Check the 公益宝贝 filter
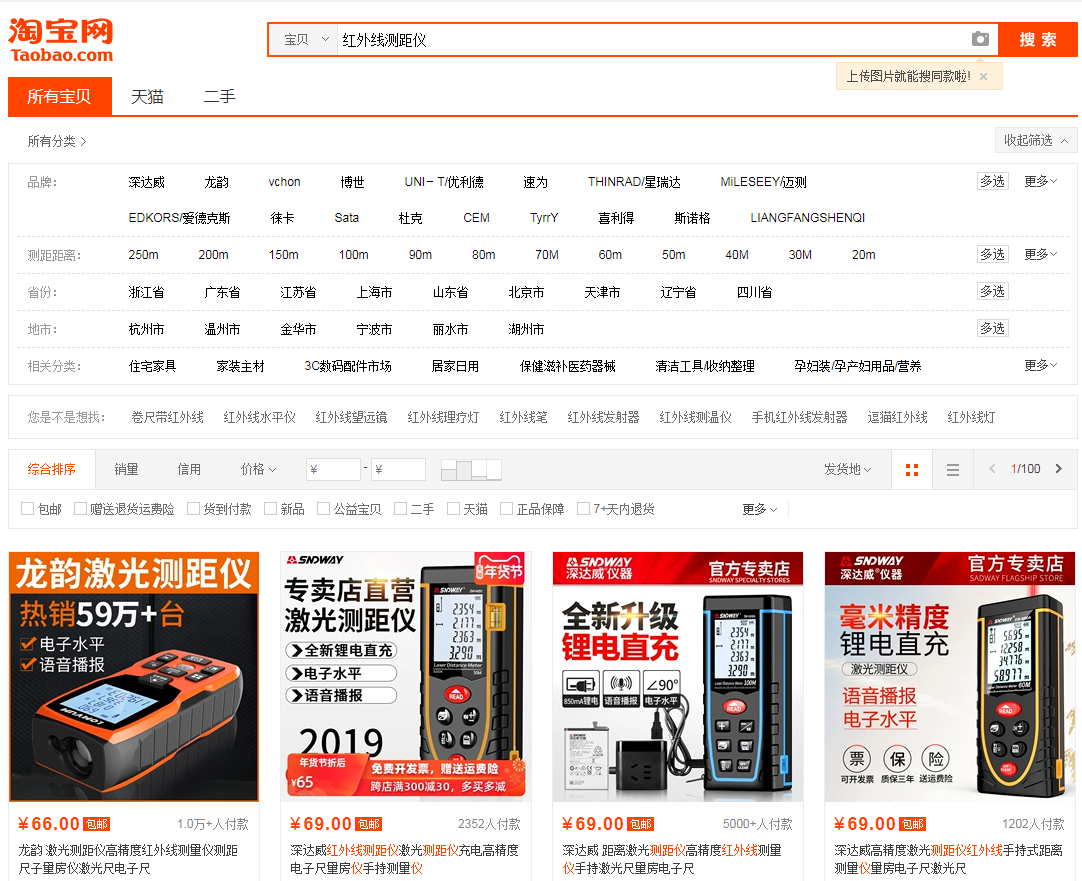Image resolution: width=1082 pixels, height=881 pixels. tap(323, 508)
